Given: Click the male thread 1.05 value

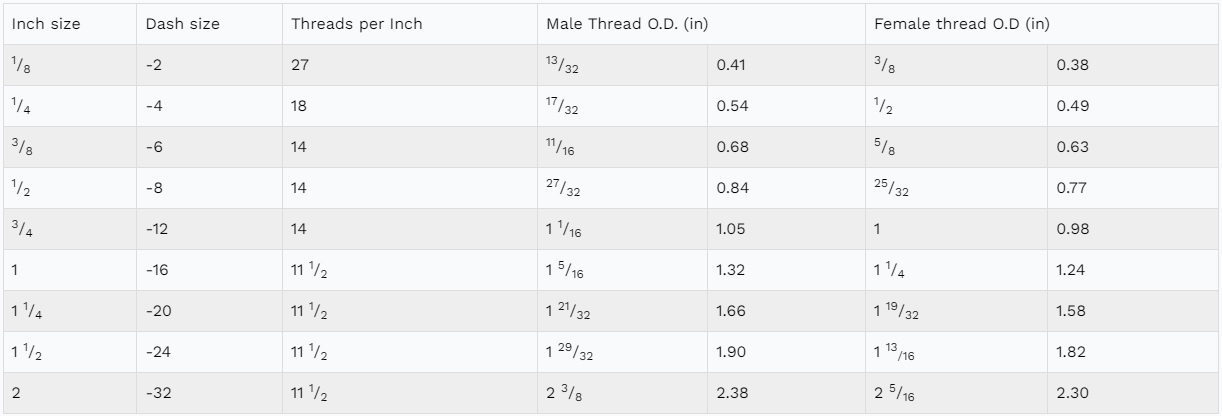Looking at the screenshot, I should click(x=732, y=229).
